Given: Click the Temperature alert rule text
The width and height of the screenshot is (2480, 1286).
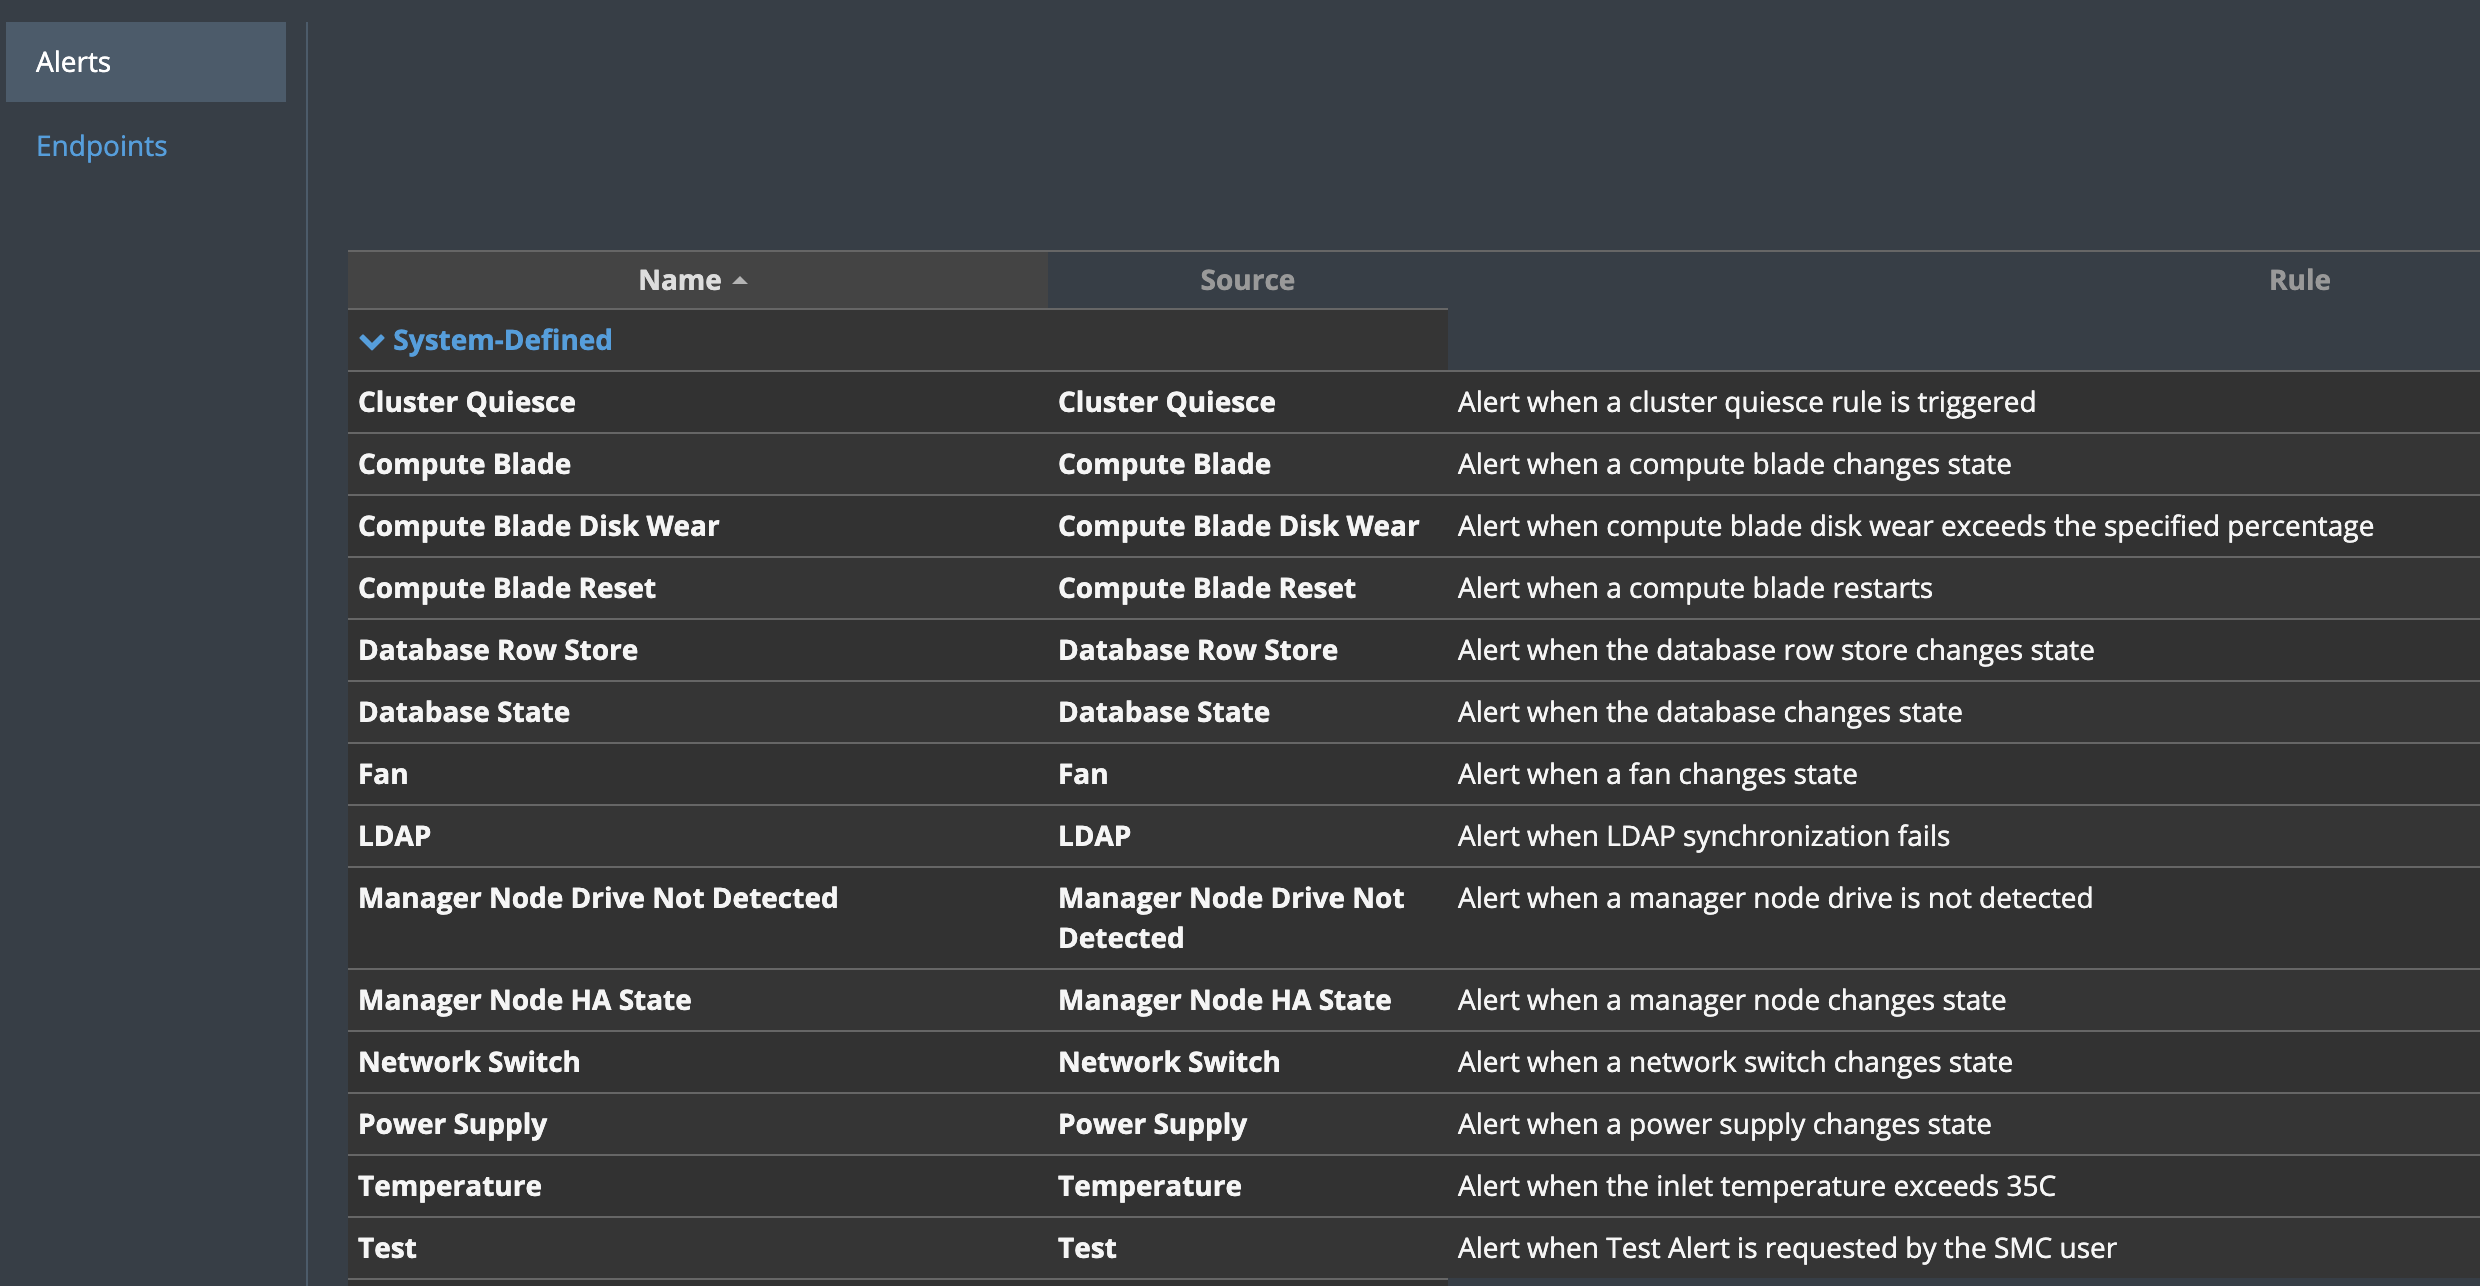Looking at the screenshot, I should coord(1756,1186).
